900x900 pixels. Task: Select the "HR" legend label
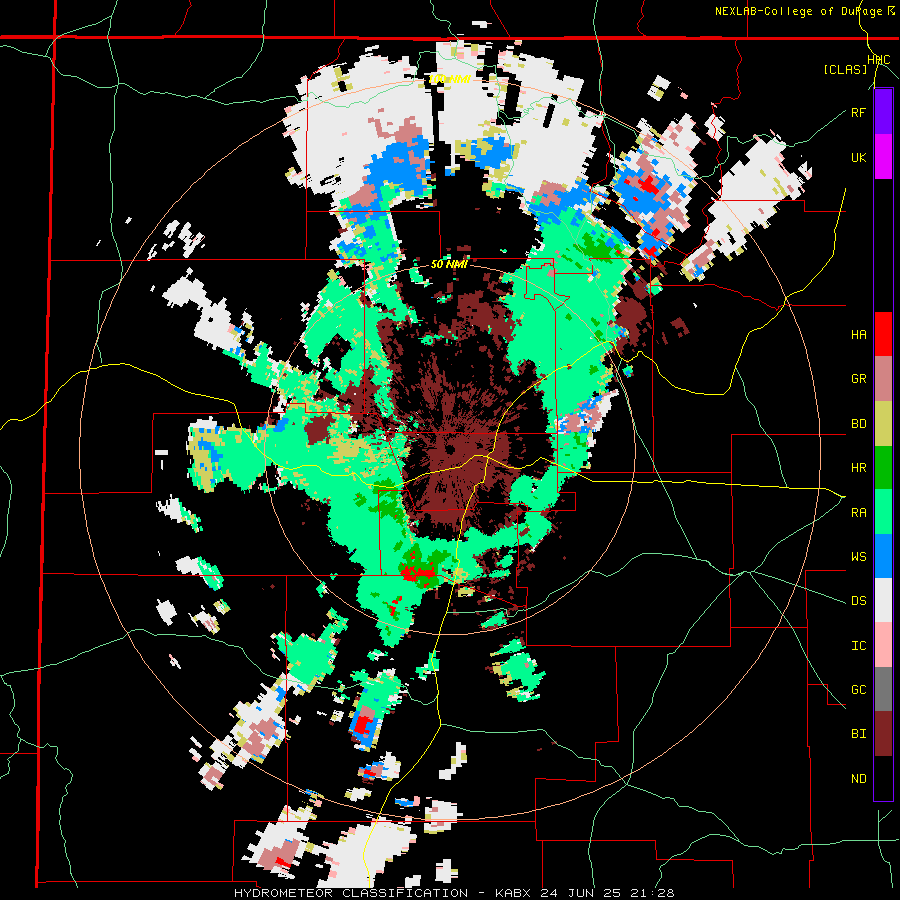click(858, 468)
